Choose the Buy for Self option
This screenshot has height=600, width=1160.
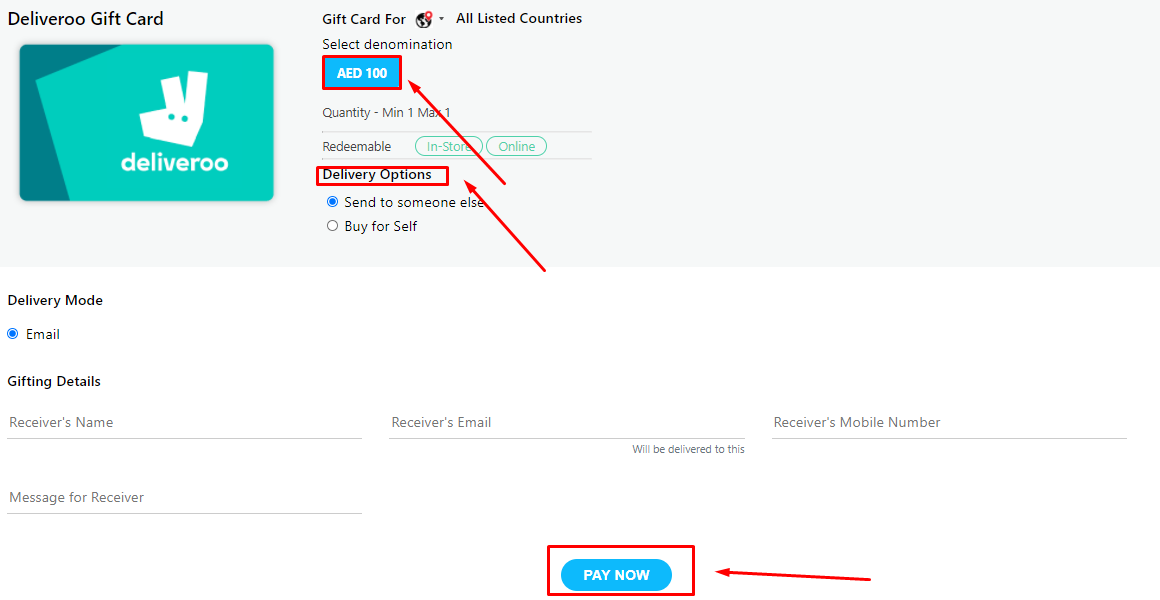(x=332, y=225)
